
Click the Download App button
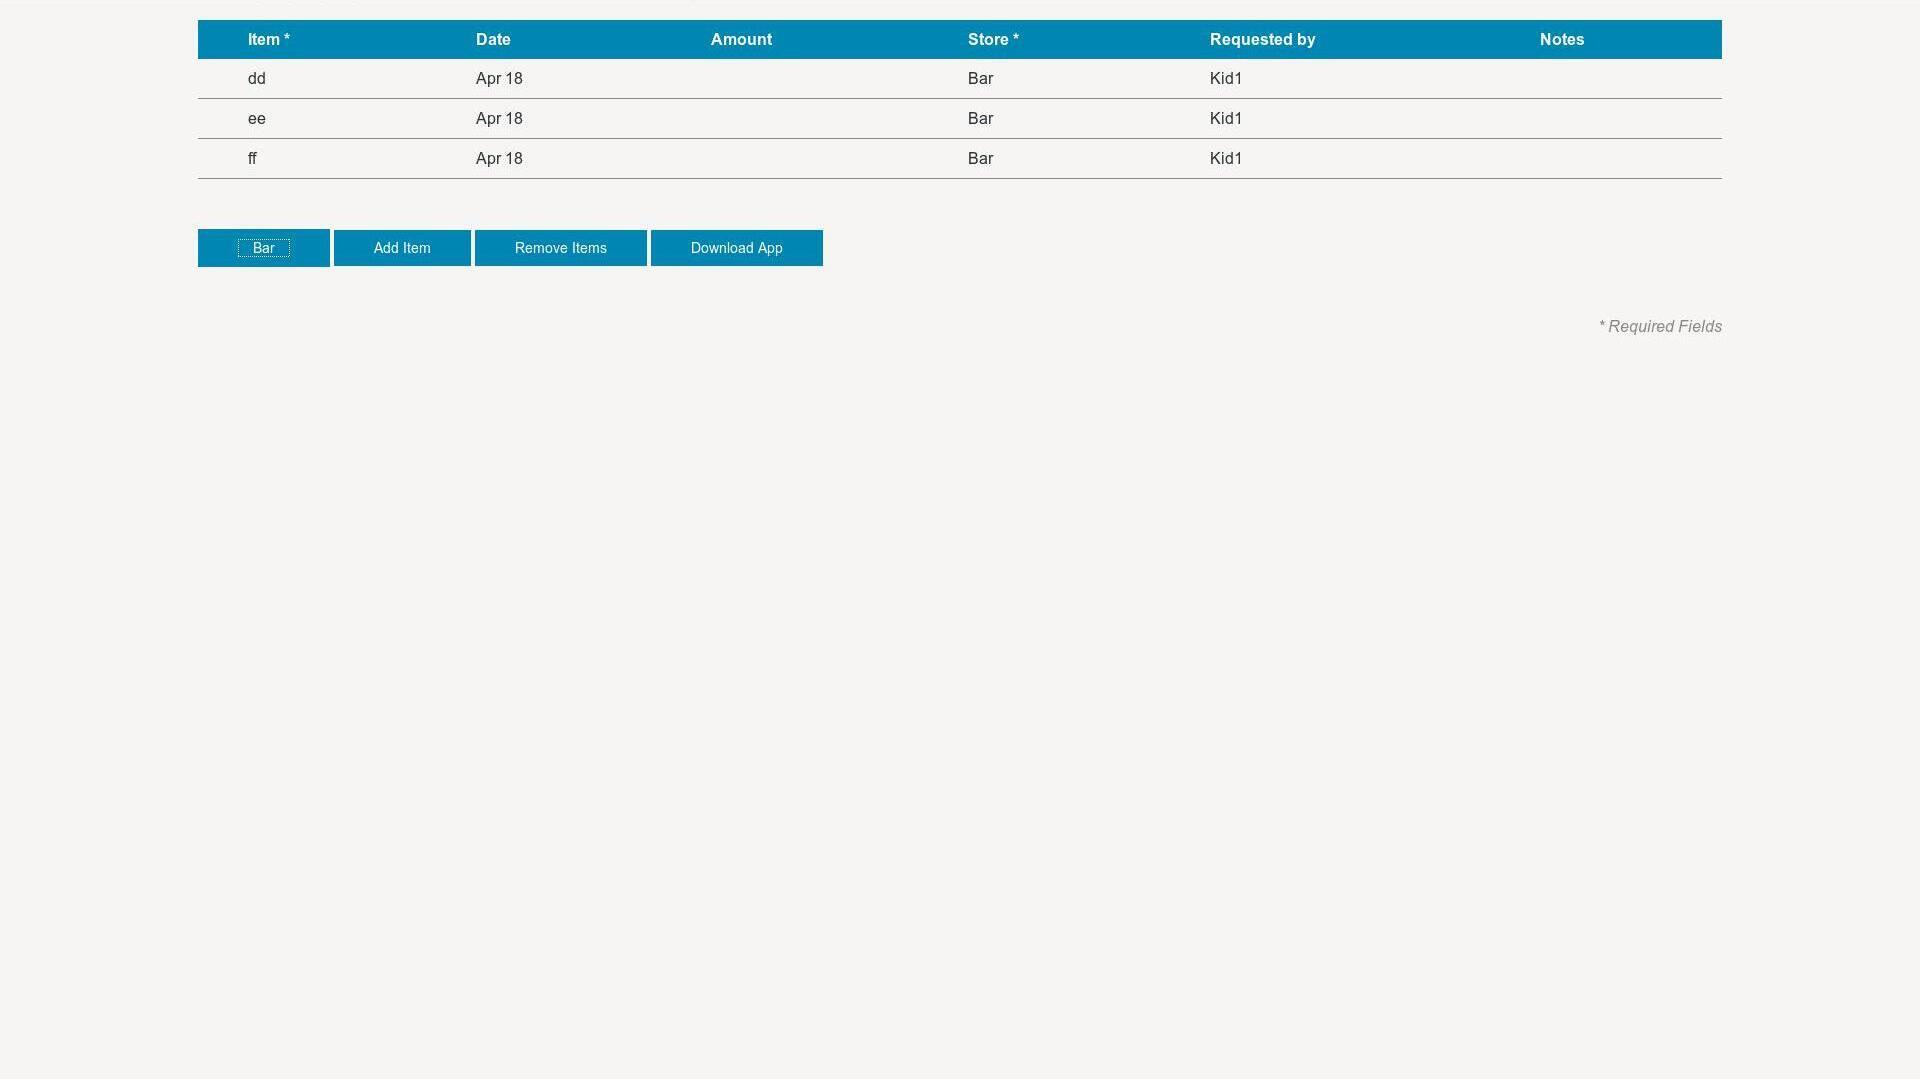tap(737, 248)
